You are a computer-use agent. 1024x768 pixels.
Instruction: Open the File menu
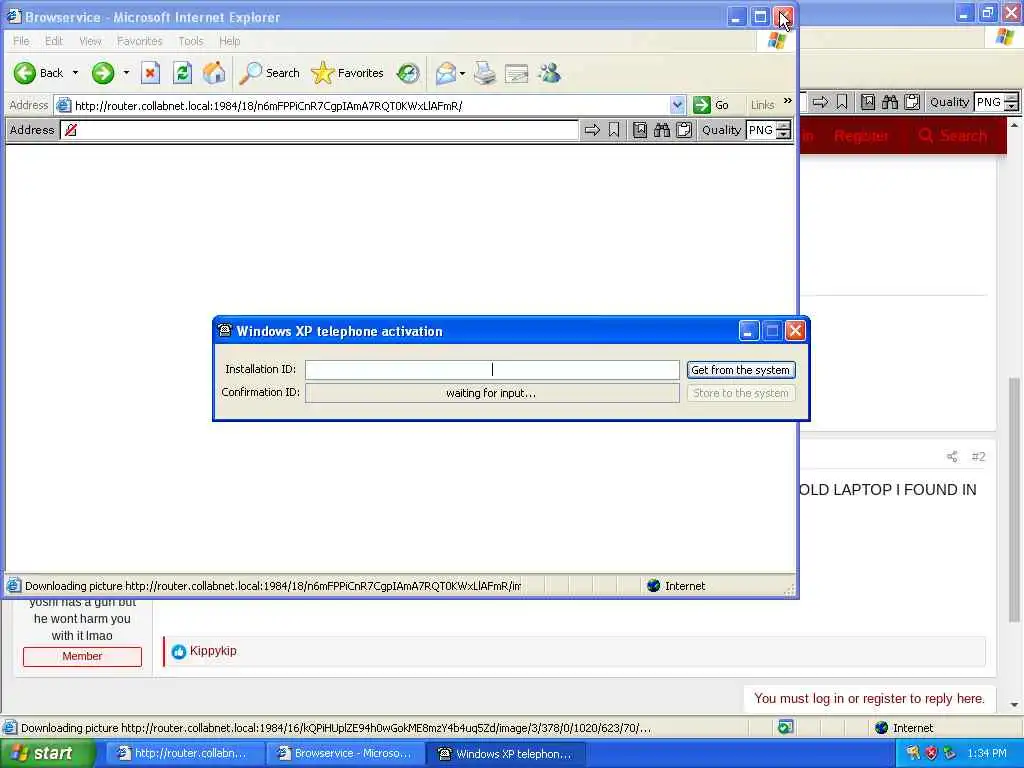pos(21,41)
